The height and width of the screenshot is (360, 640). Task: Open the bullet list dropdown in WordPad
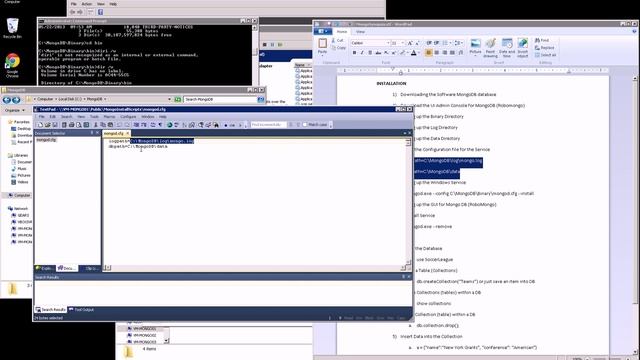pyautogui.click(x=450, y=43)
